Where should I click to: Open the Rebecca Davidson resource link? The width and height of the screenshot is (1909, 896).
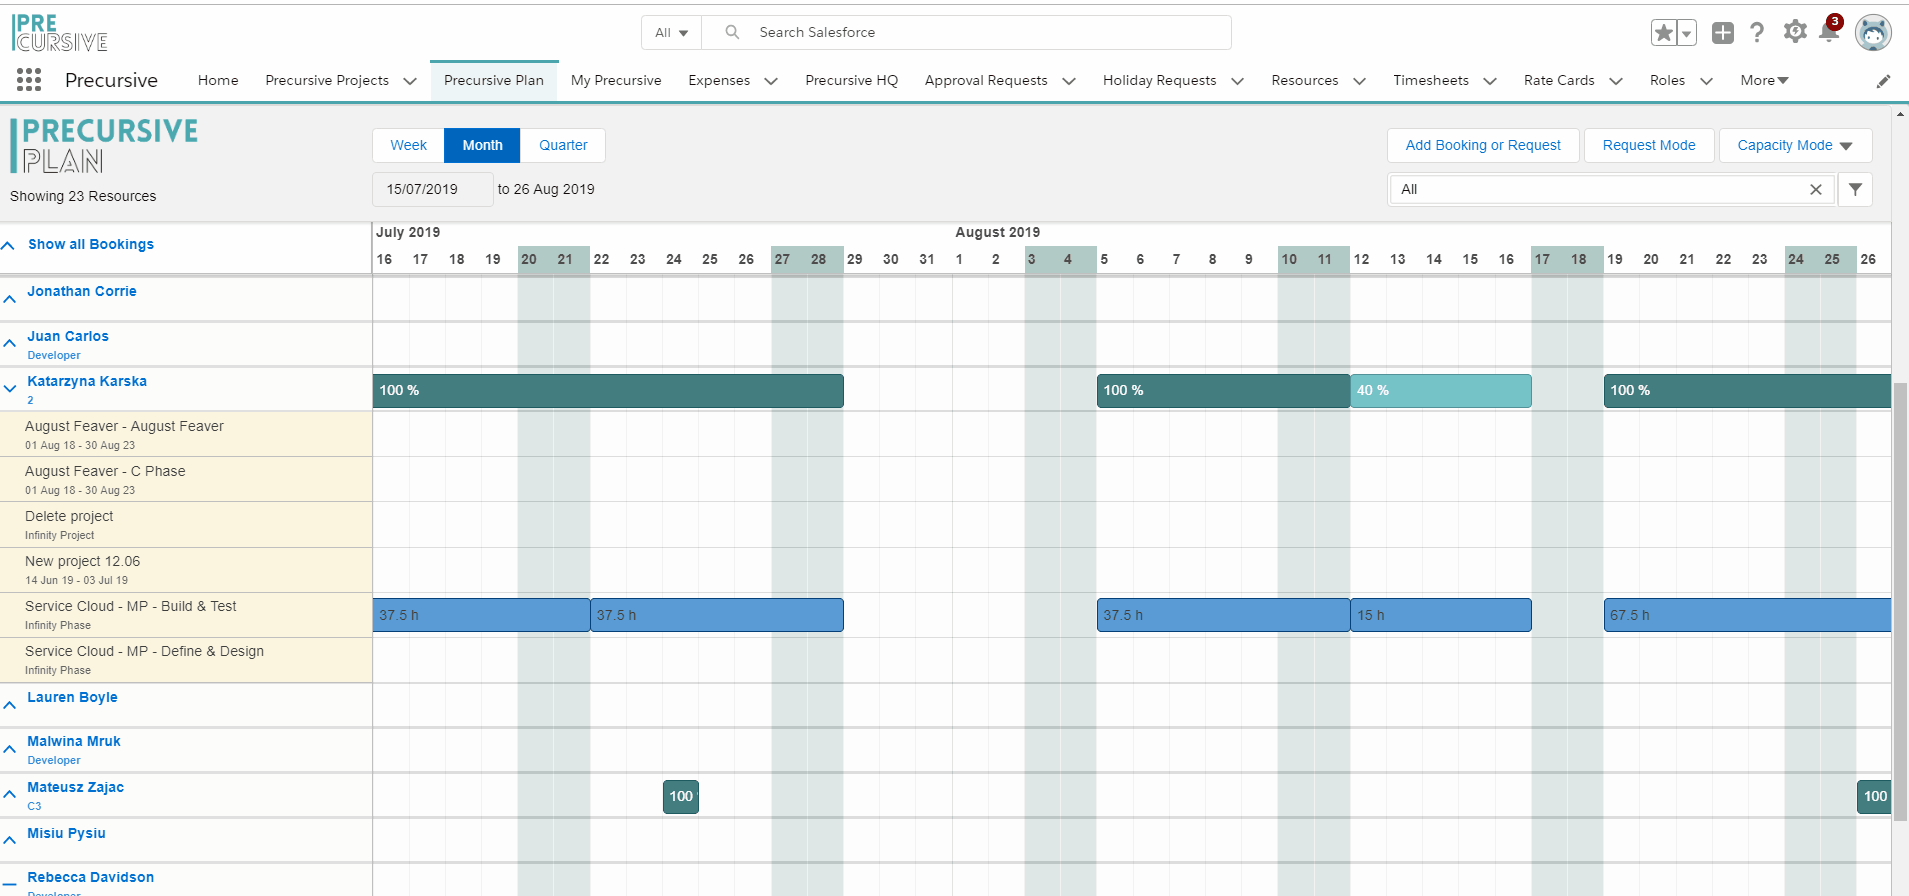coord(91,877)
